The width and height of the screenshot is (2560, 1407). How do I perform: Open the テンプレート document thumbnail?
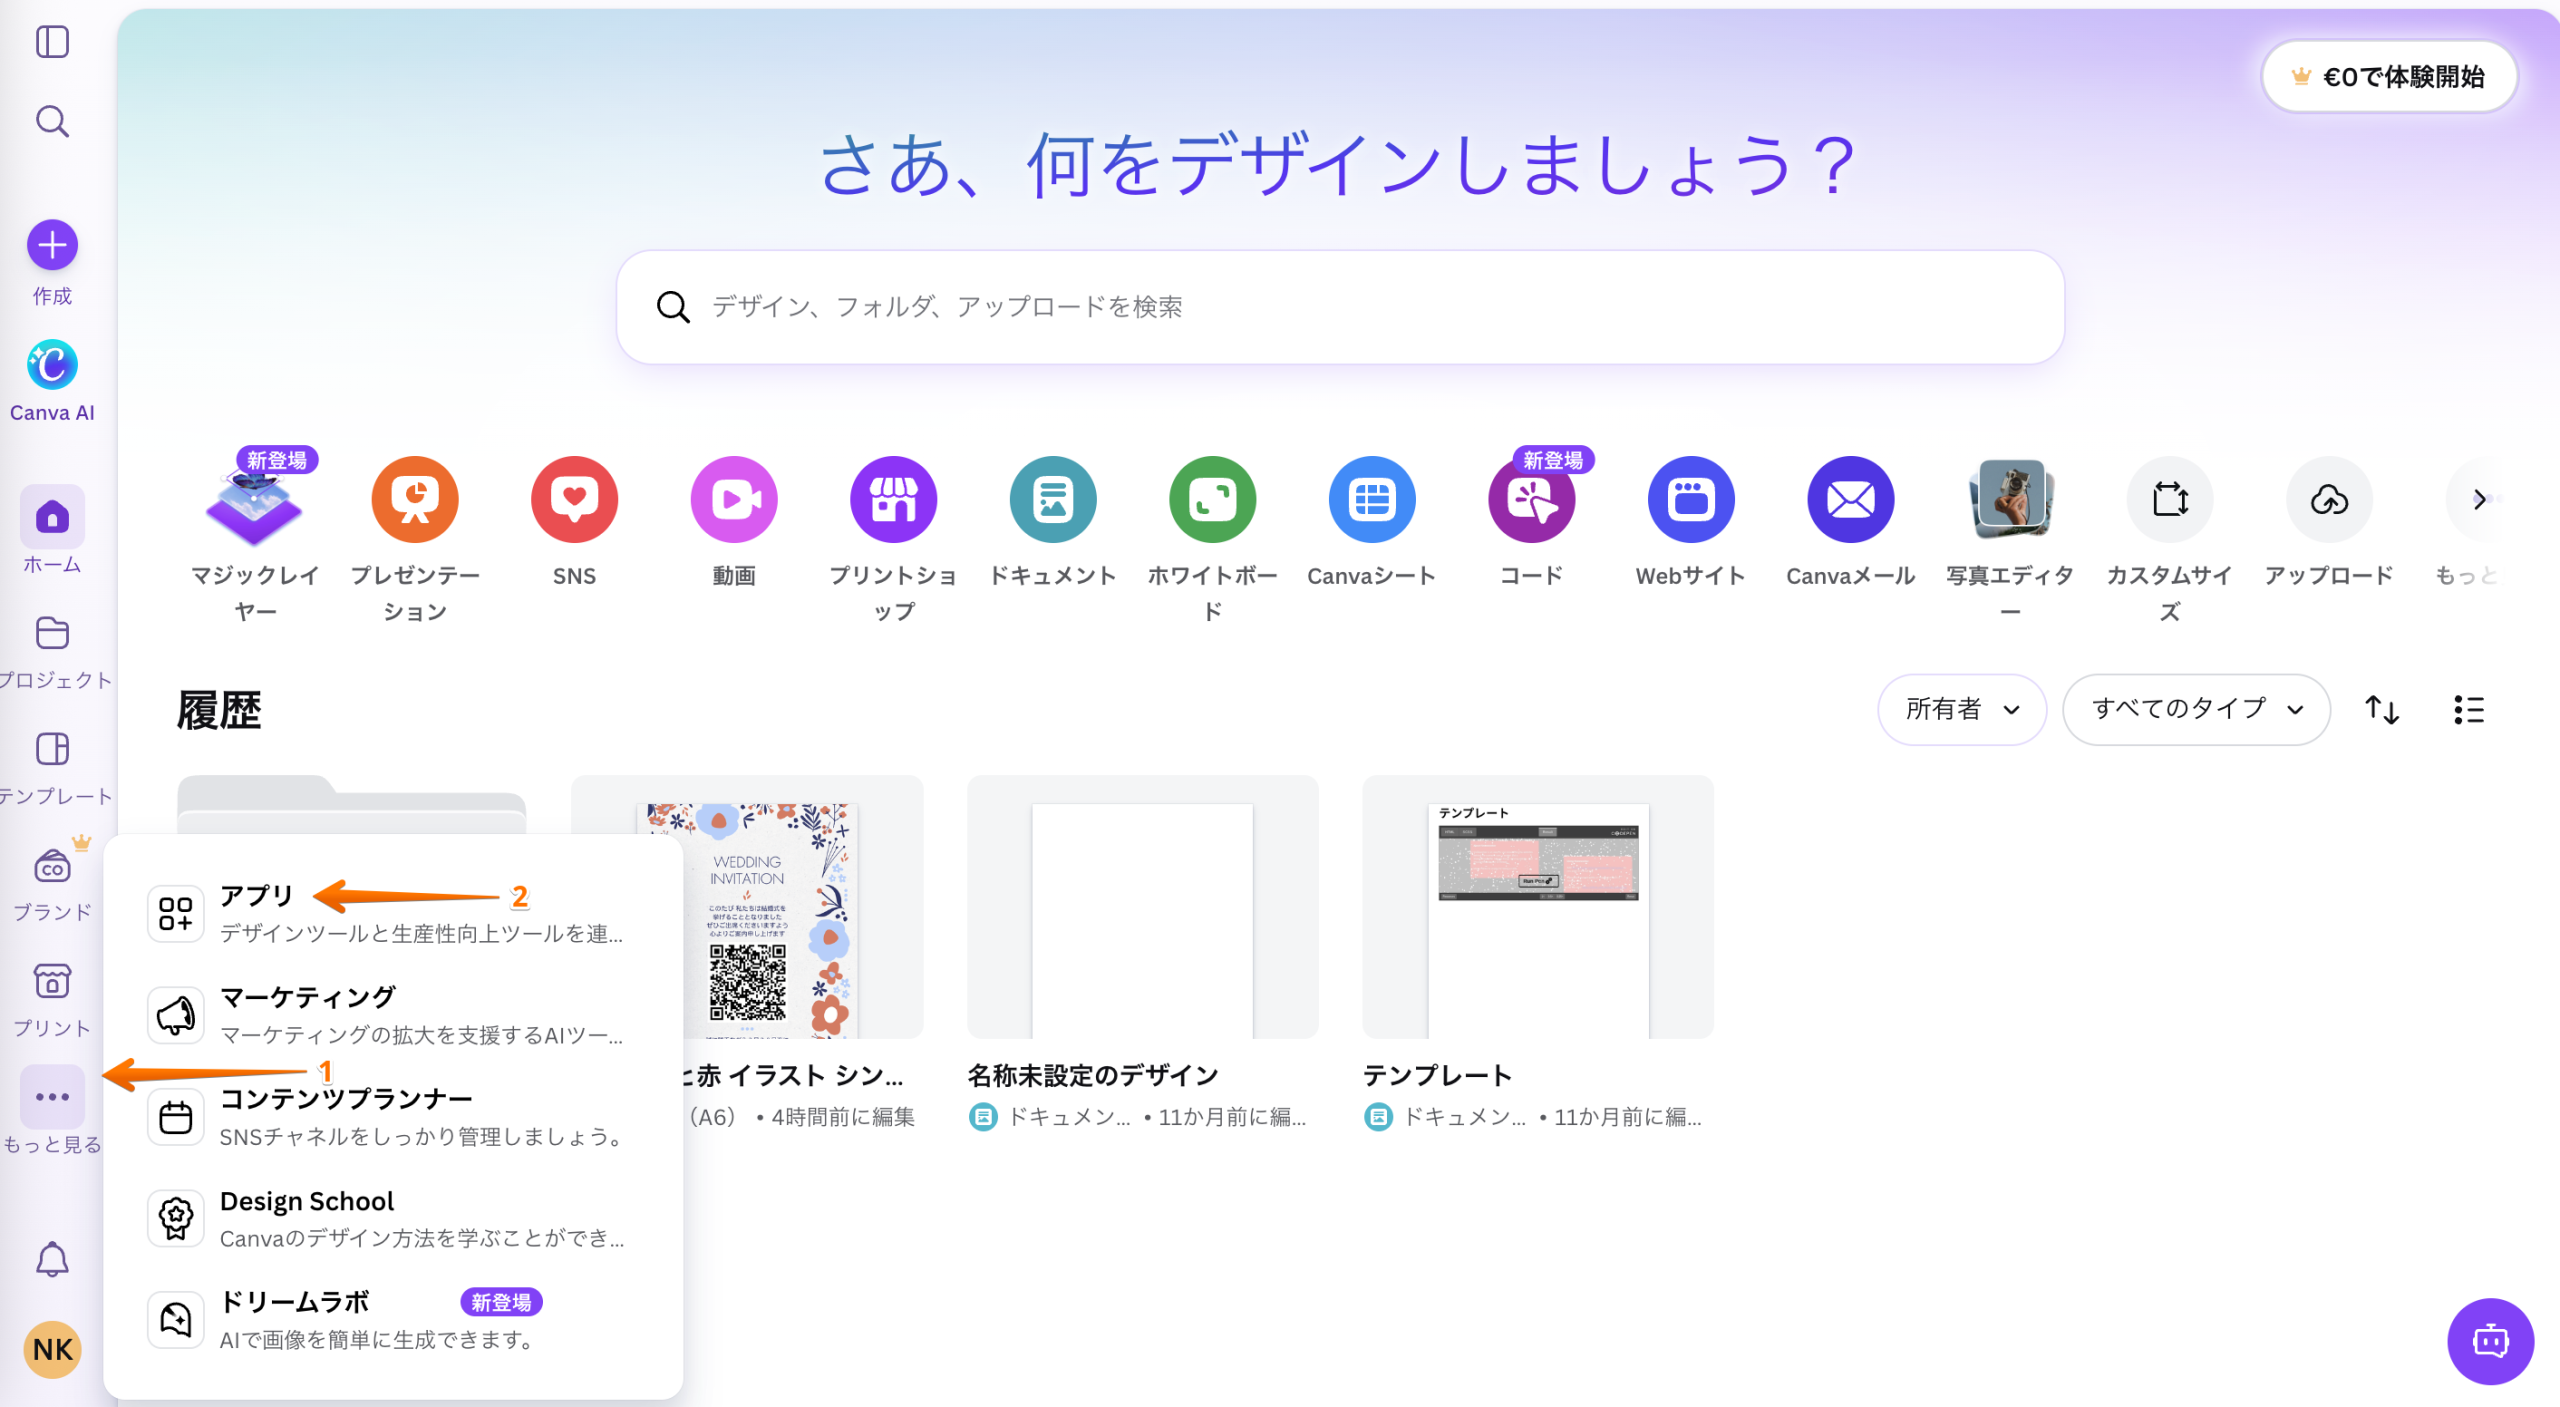tap(1538, 906)
